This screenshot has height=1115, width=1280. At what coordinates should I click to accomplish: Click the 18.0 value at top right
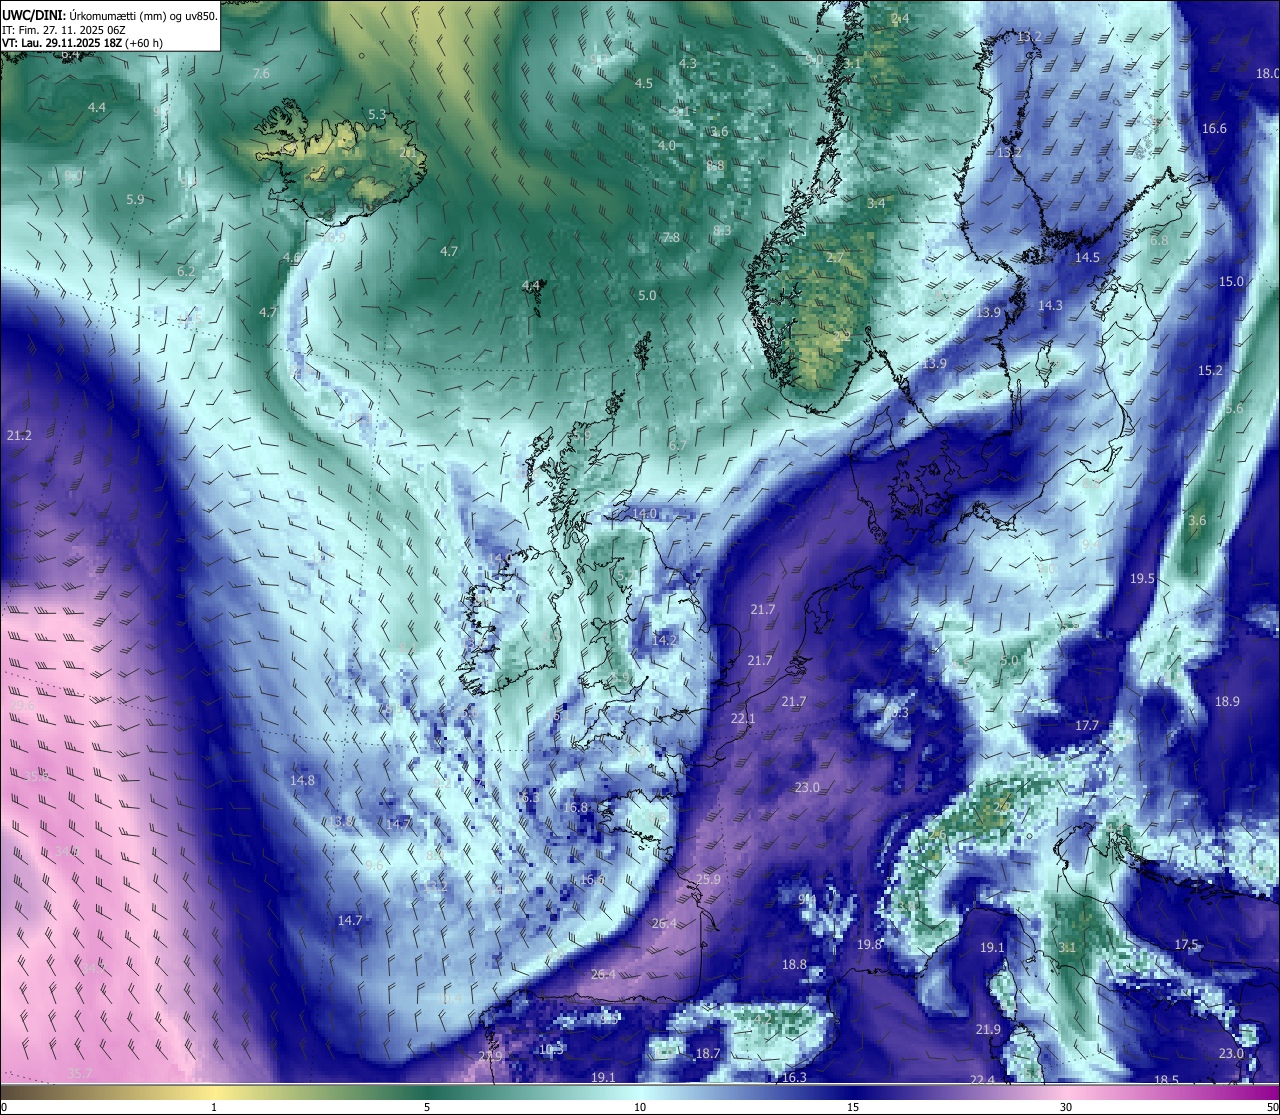1267,73
